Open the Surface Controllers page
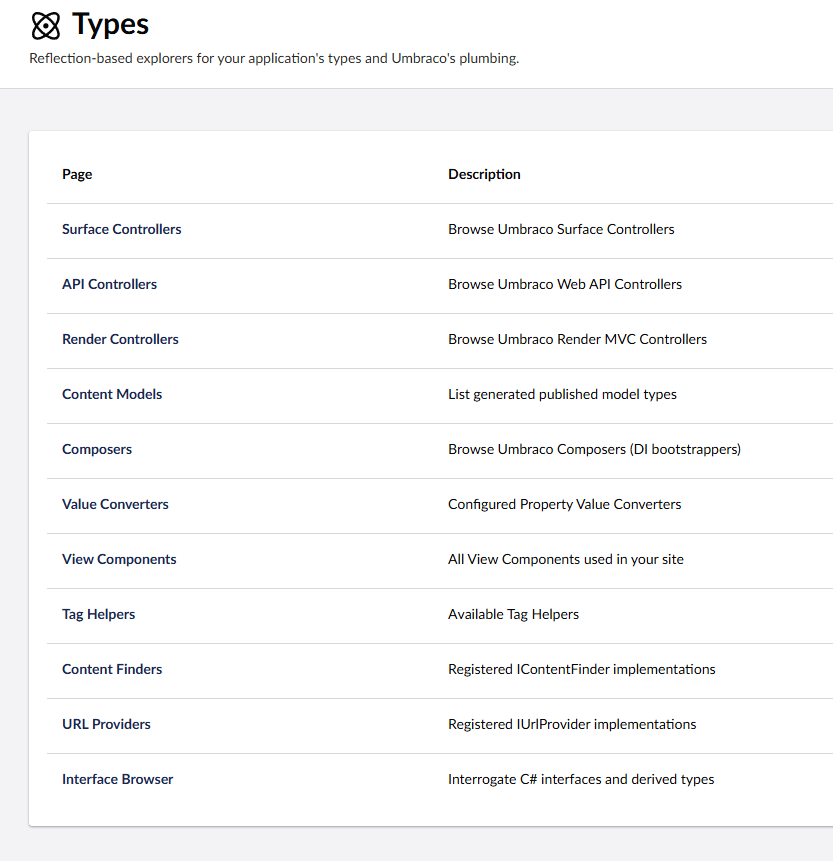Viewport: 833px width, 861px height. click(x=121, y=229)
